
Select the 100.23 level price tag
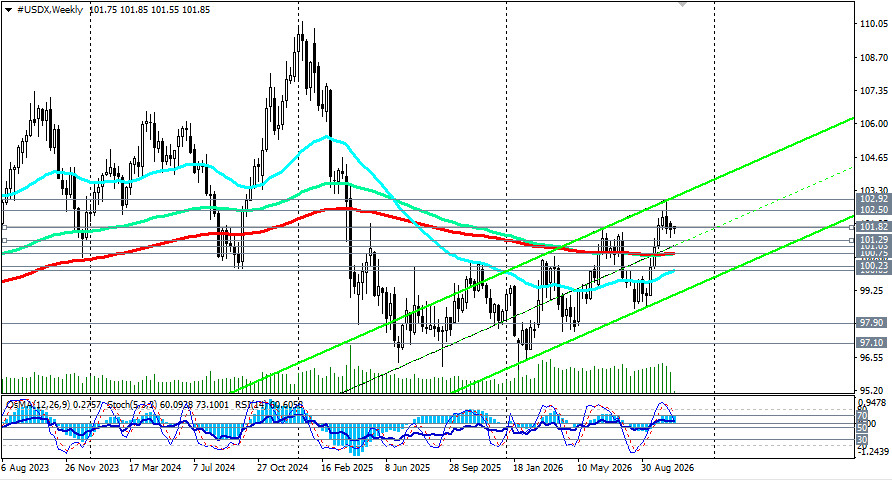click(x=873, y=266)
